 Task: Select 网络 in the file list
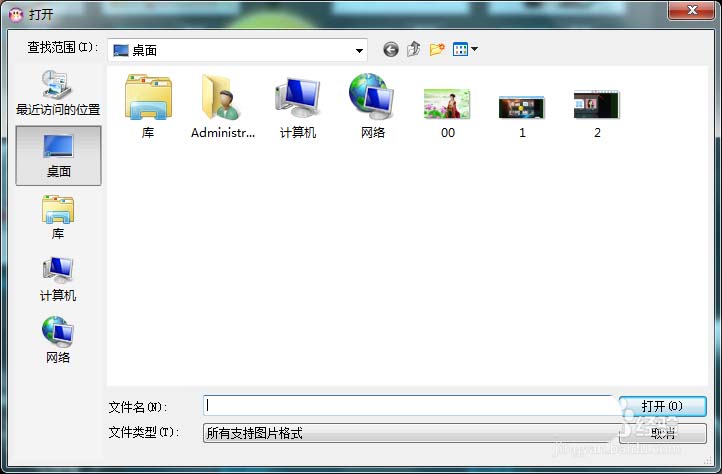373,106
